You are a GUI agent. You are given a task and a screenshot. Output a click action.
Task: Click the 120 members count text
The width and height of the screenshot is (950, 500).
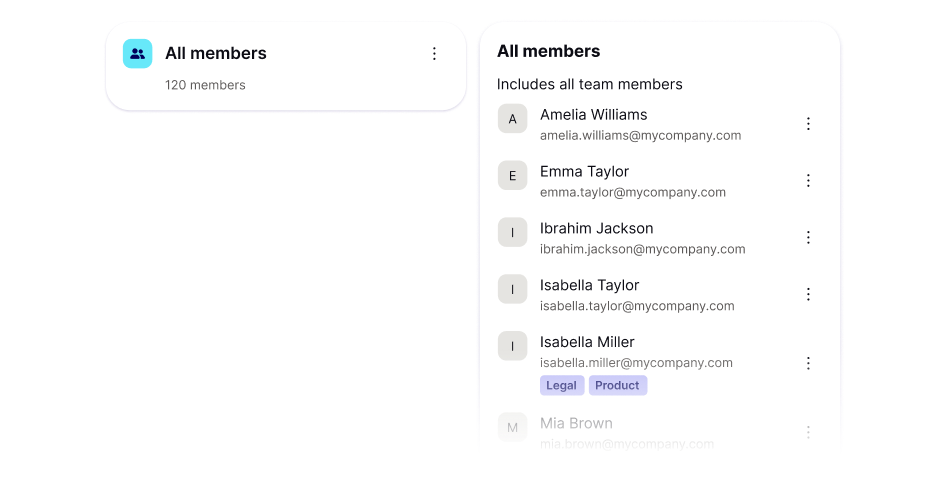point(205,85)
